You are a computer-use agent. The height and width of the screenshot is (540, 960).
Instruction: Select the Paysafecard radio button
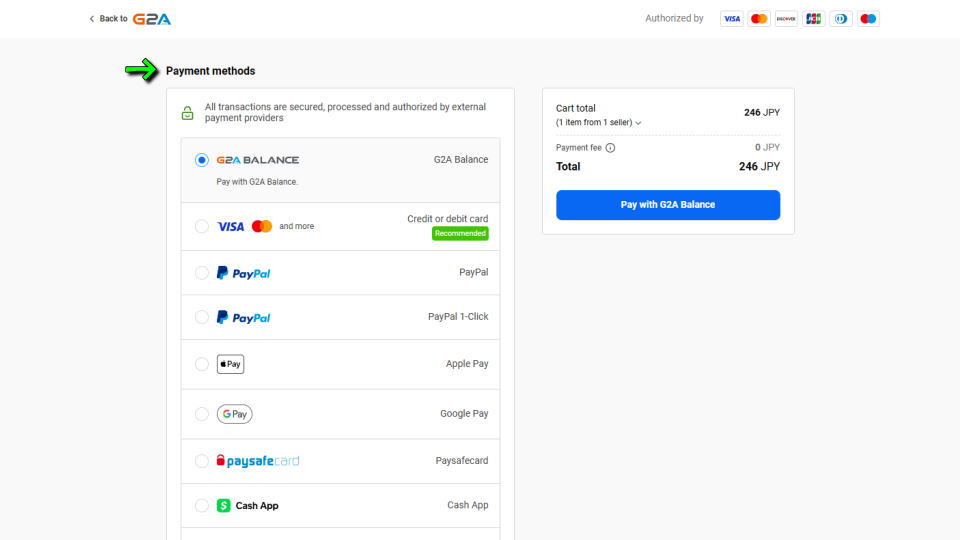pyautogui.click(x=201, y=461)
